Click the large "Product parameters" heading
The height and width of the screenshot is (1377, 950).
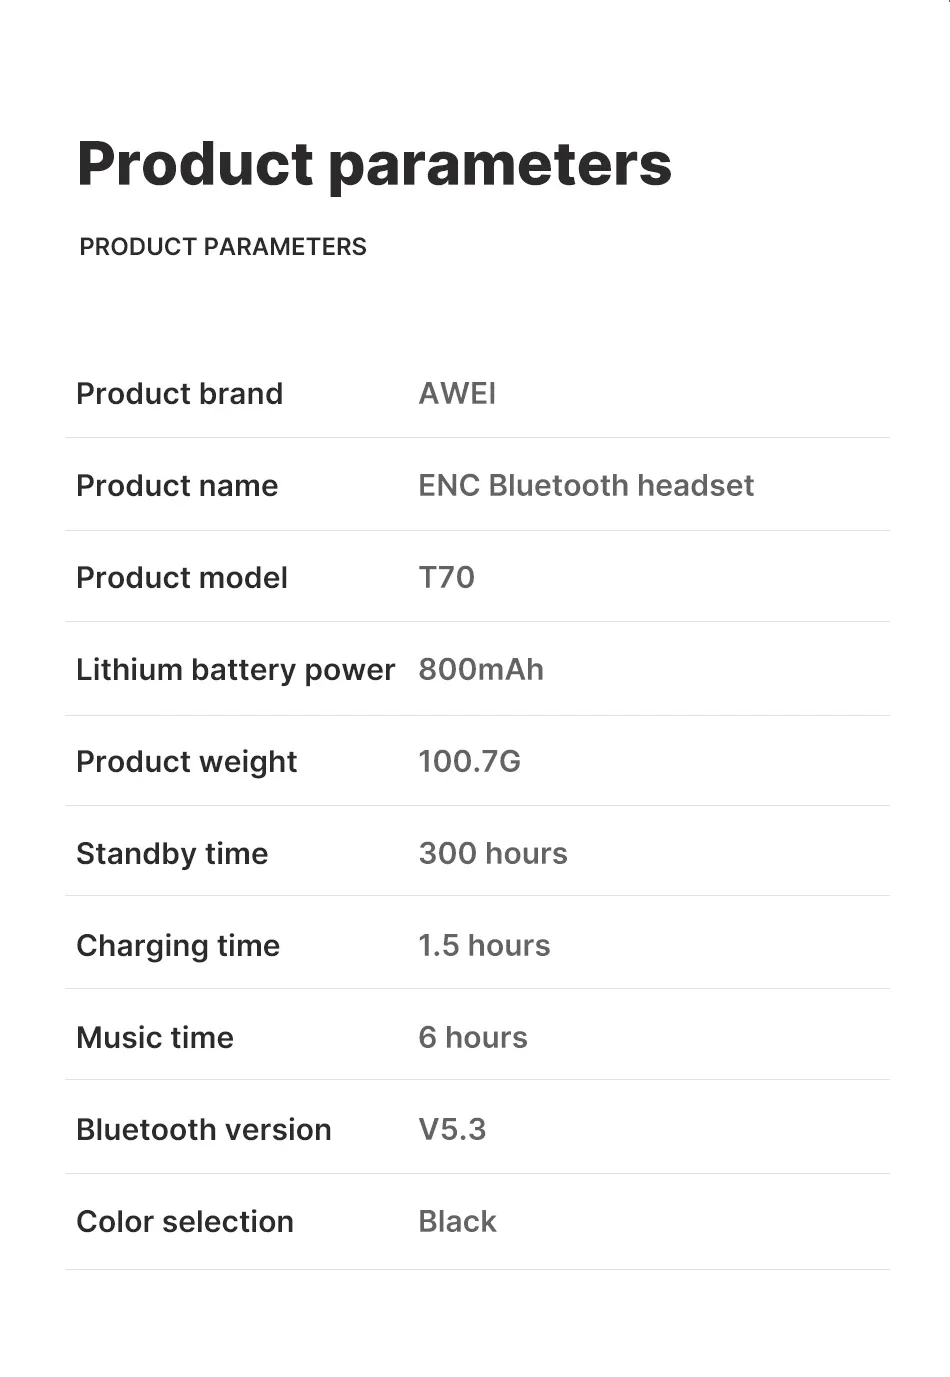tap(374, 164)
